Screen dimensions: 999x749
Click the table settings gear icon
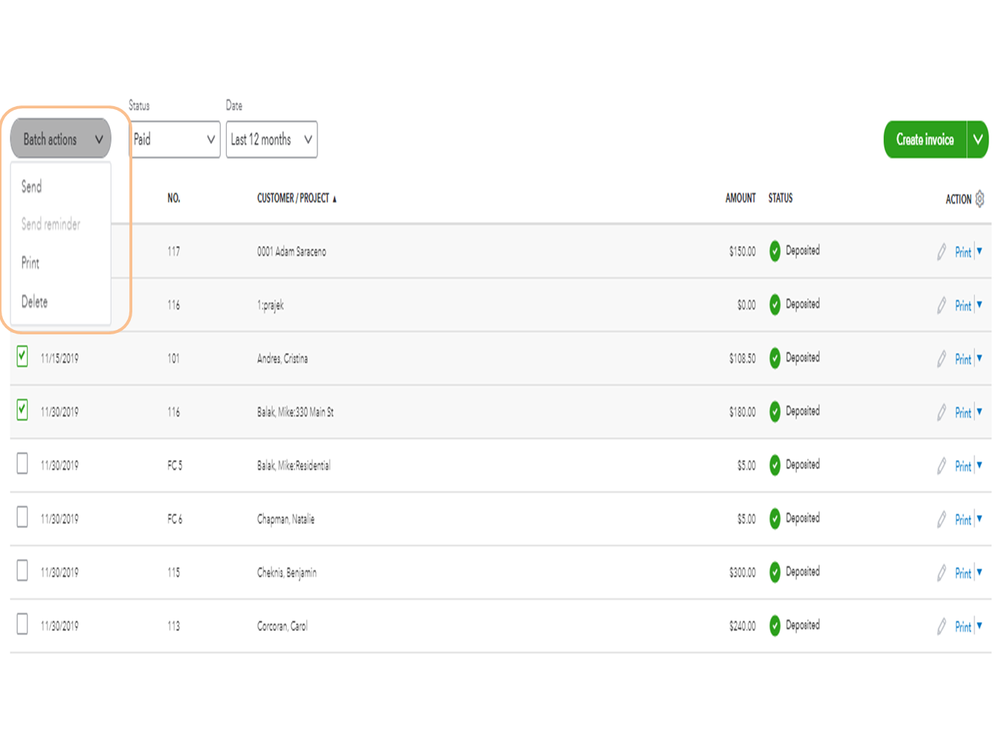(980, 199)
